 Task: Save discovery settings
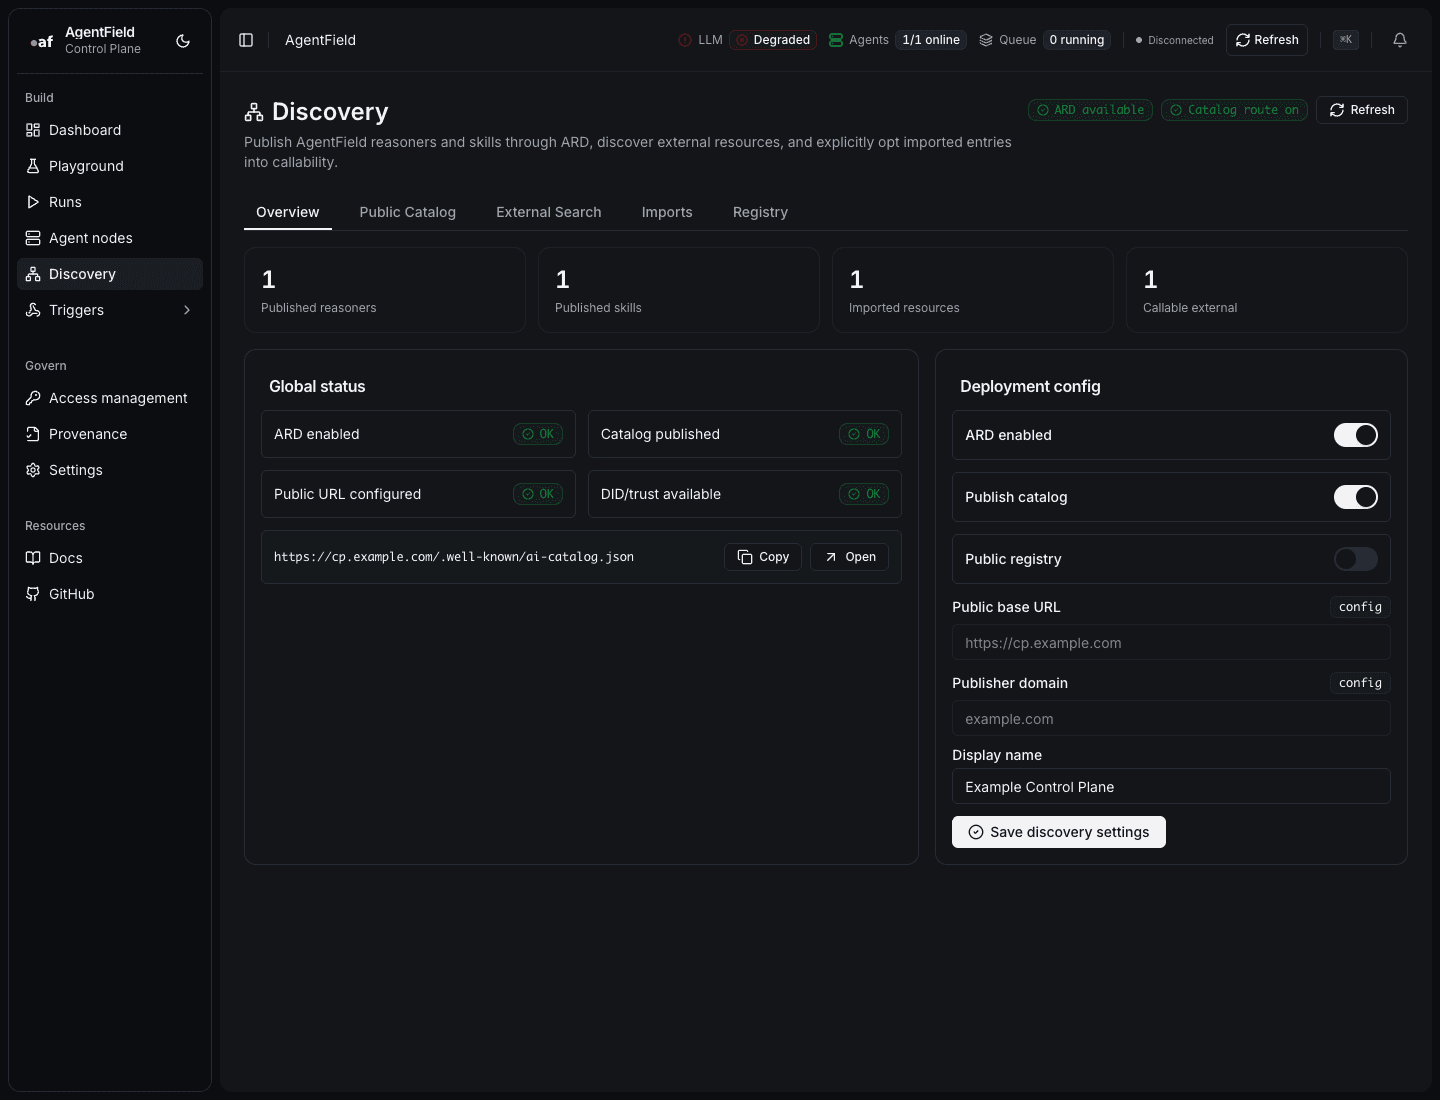click(x=1059, y=832)
